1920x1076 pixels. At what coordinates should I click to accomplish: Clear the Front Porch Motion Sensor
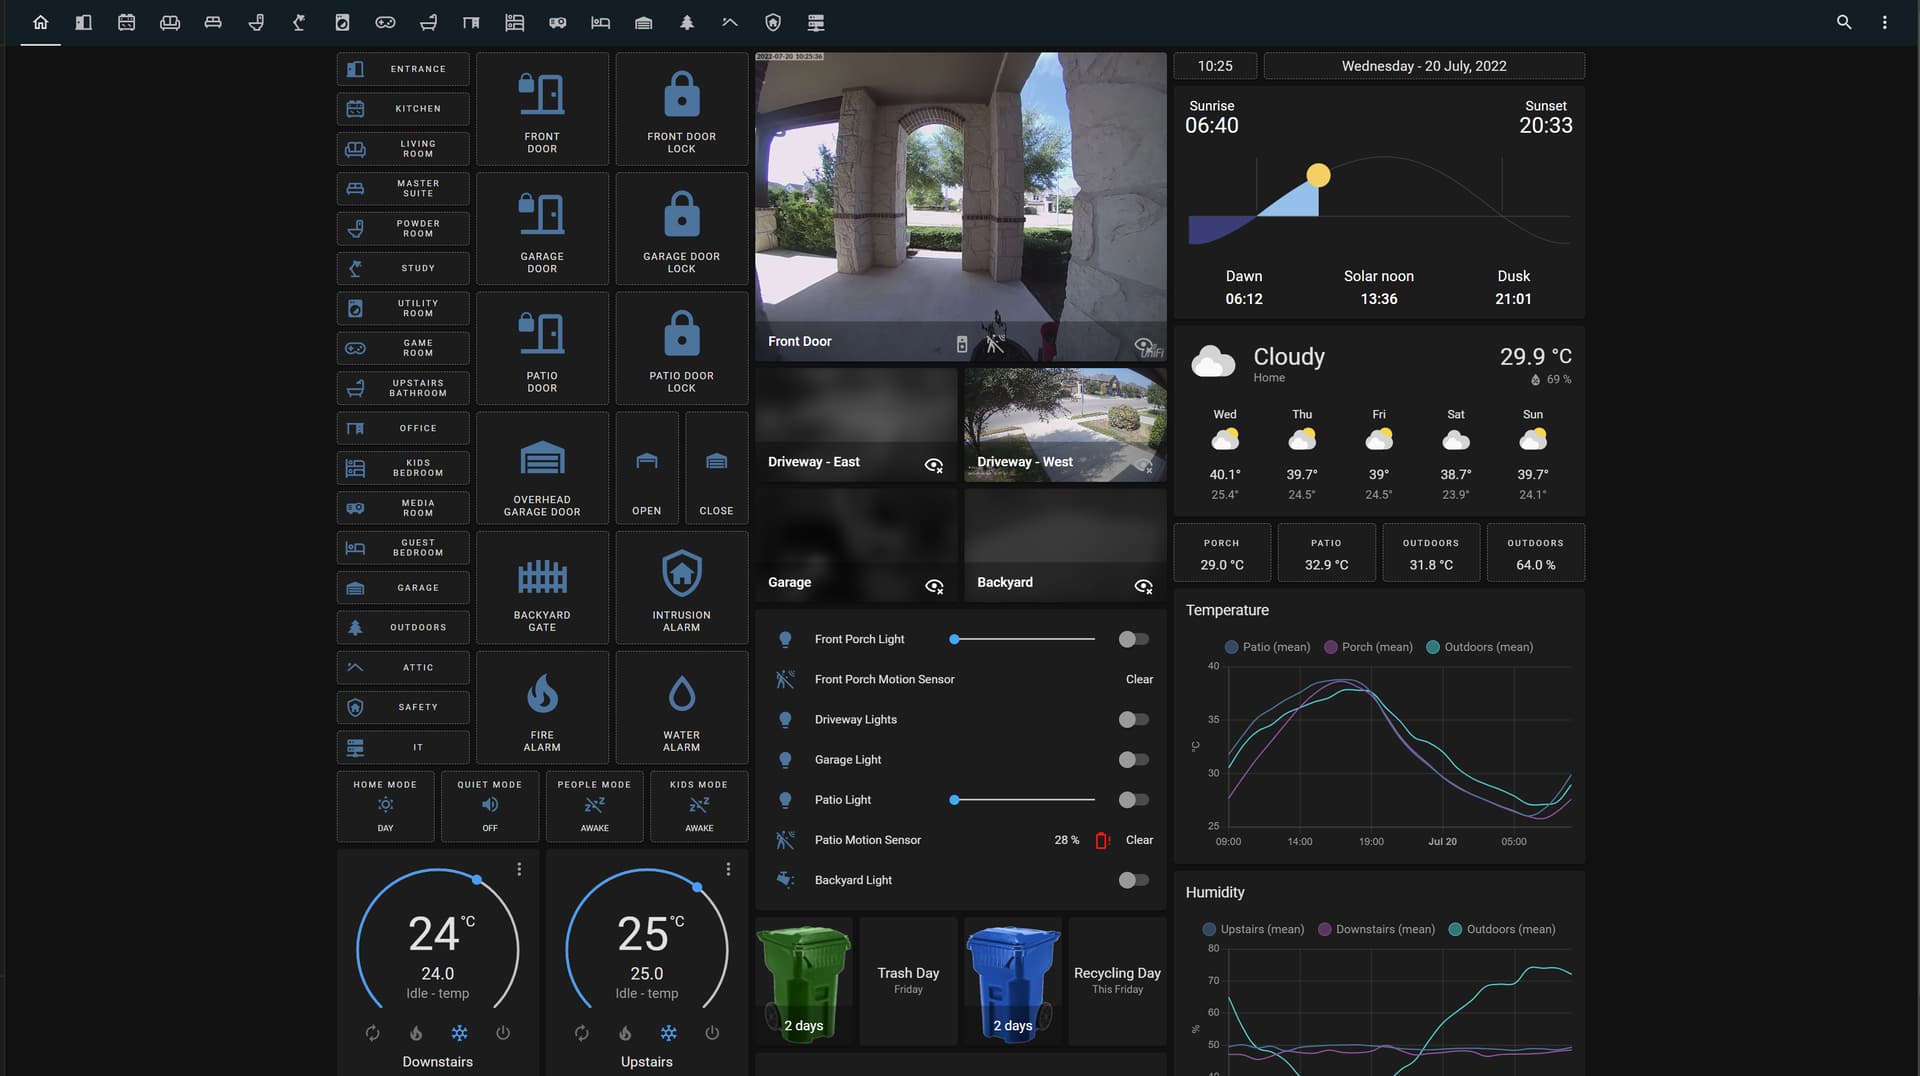pyautogui.click(x=1139, y=679)
